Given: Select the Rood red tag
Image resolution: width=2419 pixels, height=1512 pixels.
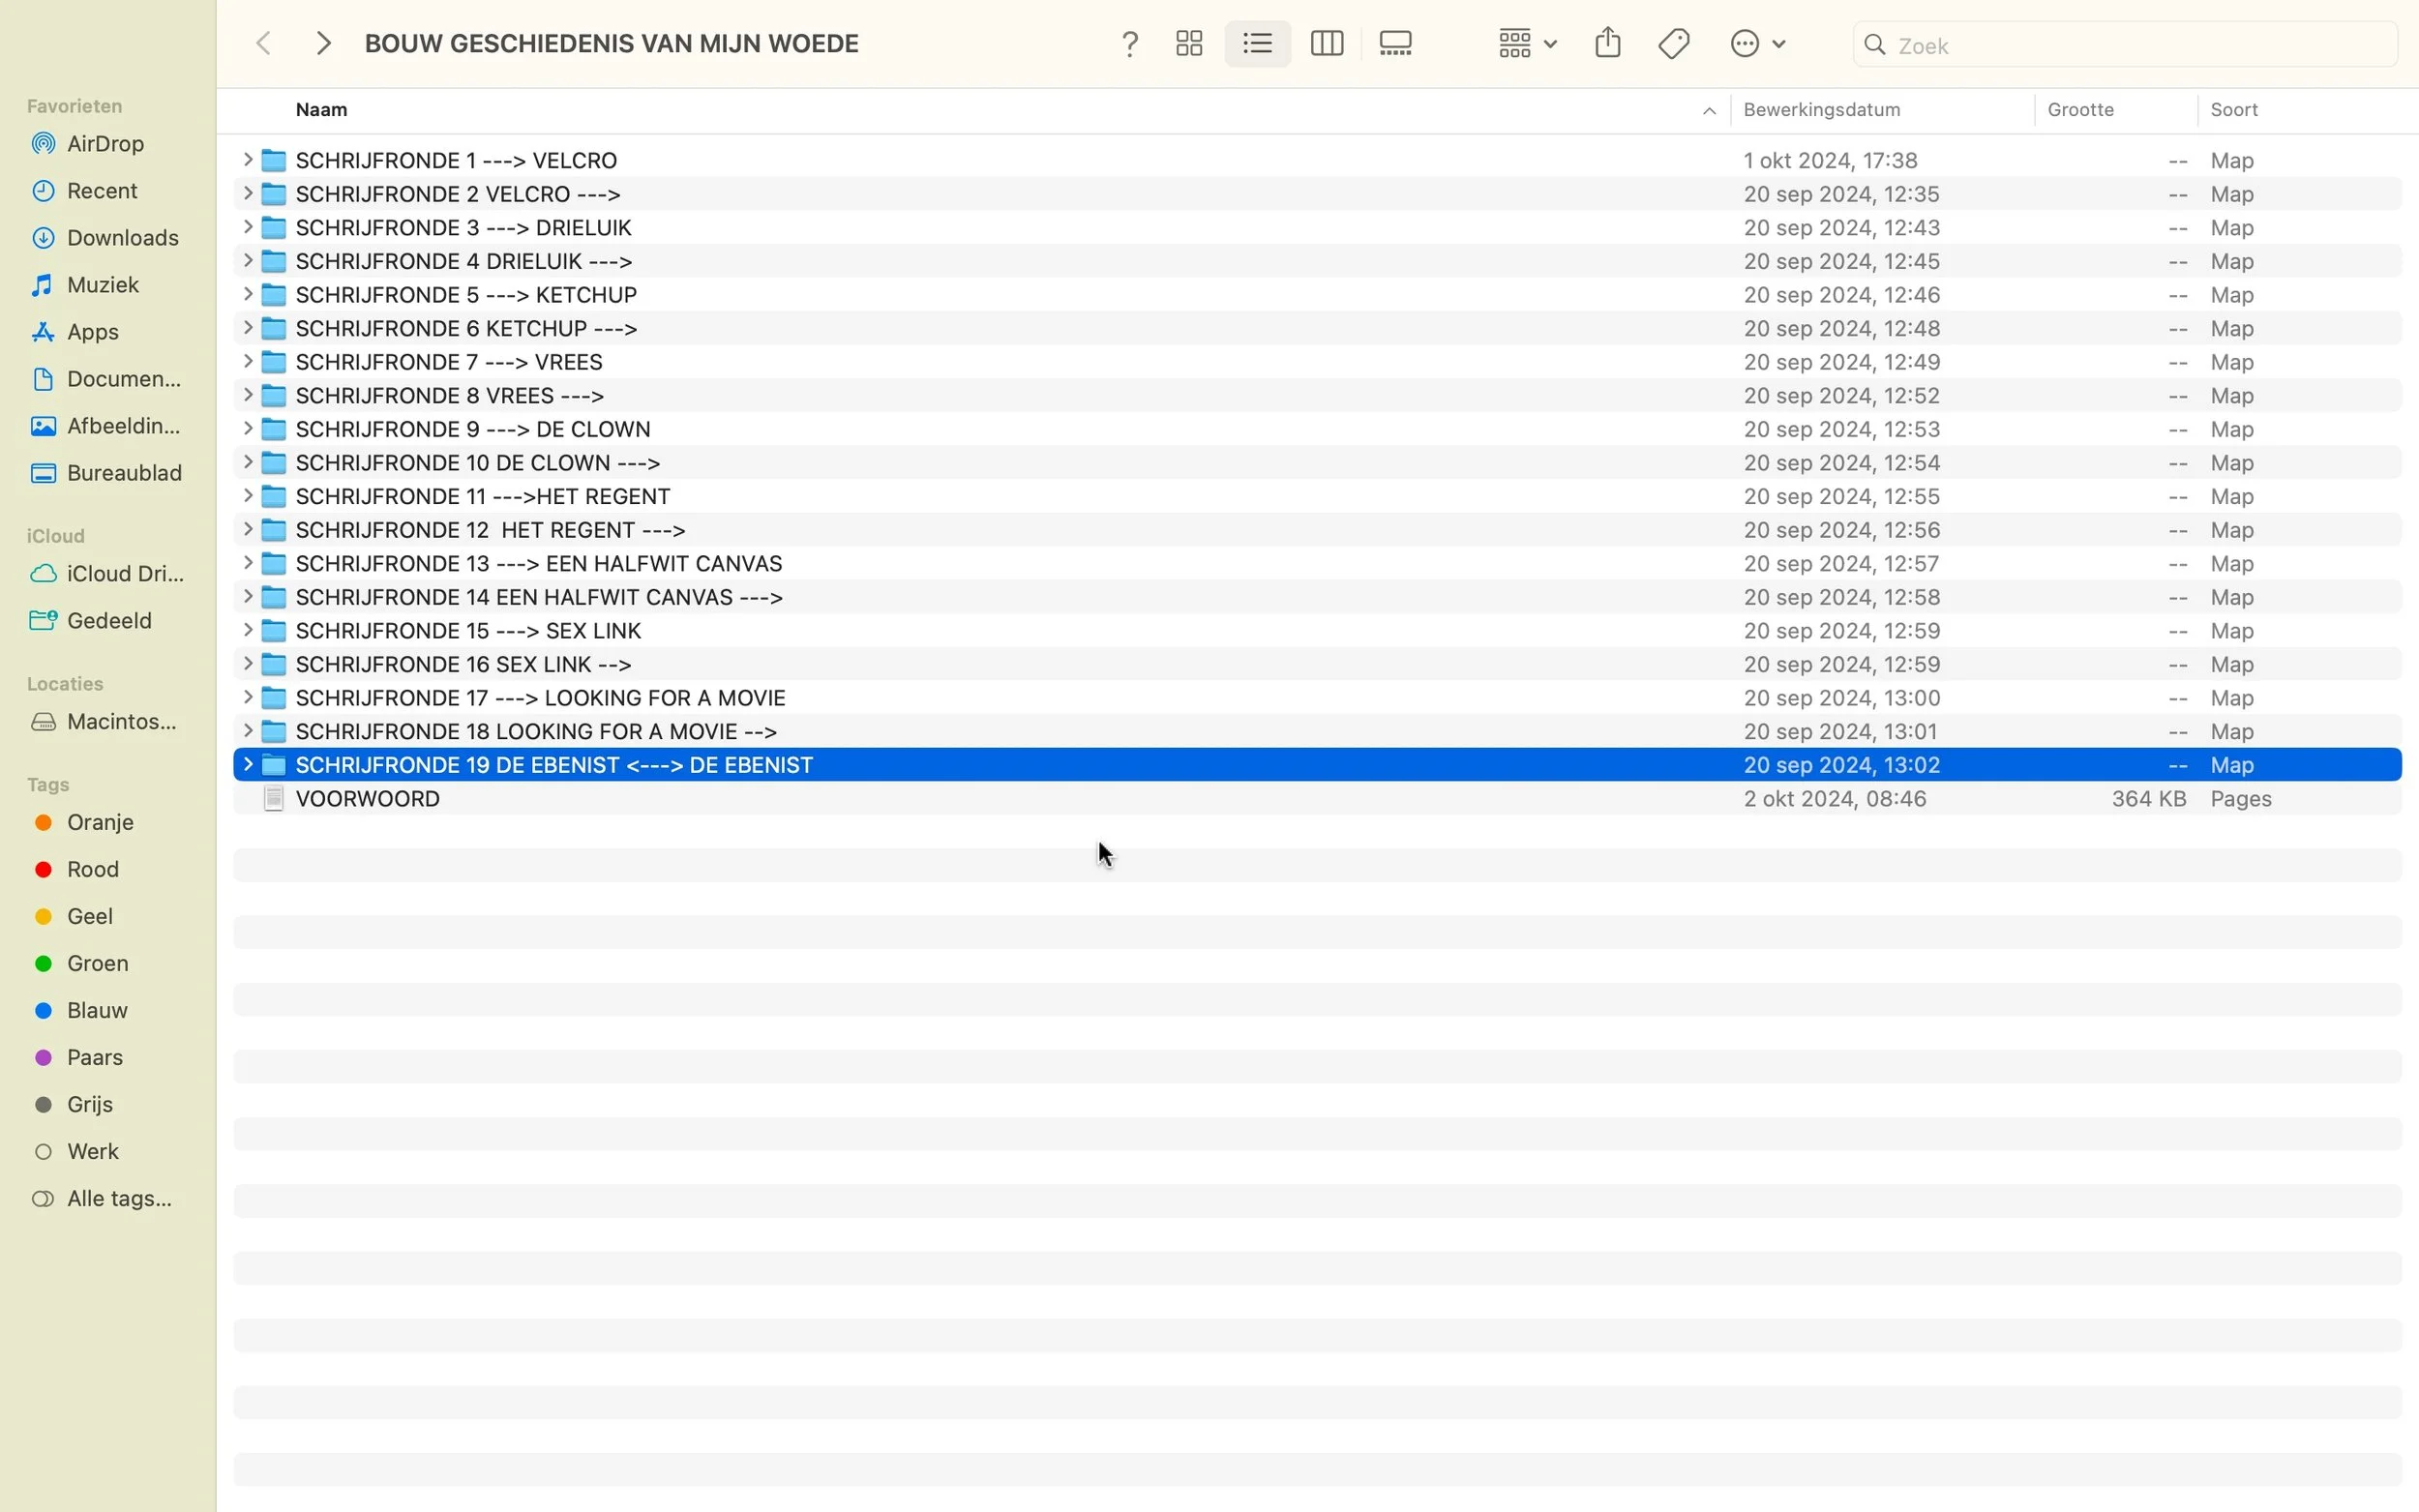Looking at the screenshot, I should (x=92, y=869).
